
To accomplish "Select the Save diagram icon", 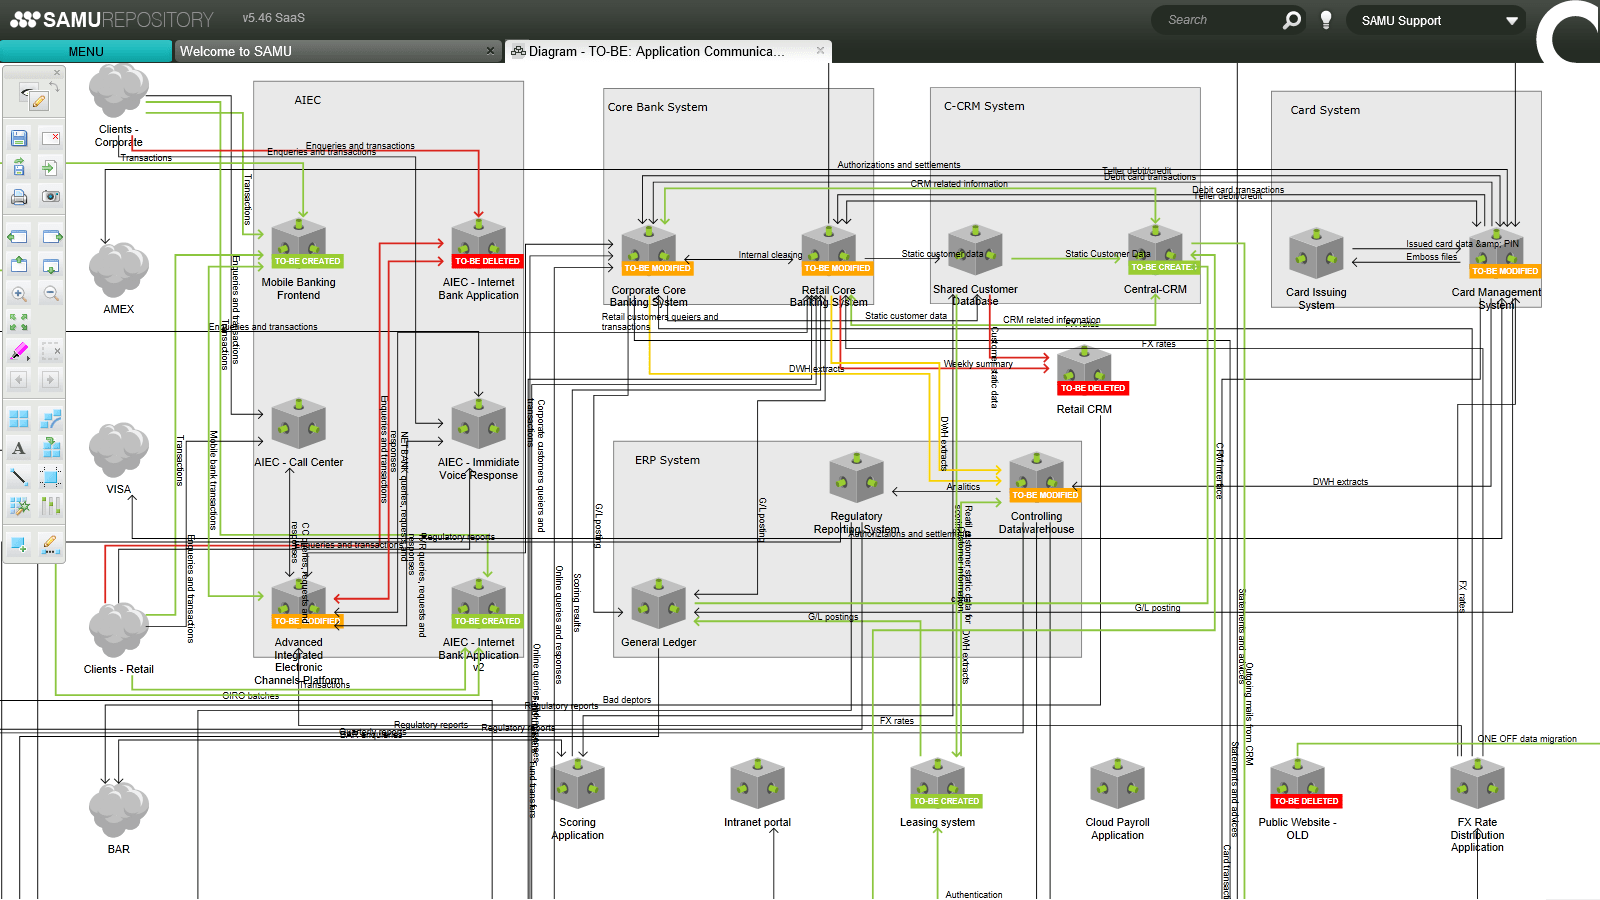I will pyautogui.click(x=19, y=140).
